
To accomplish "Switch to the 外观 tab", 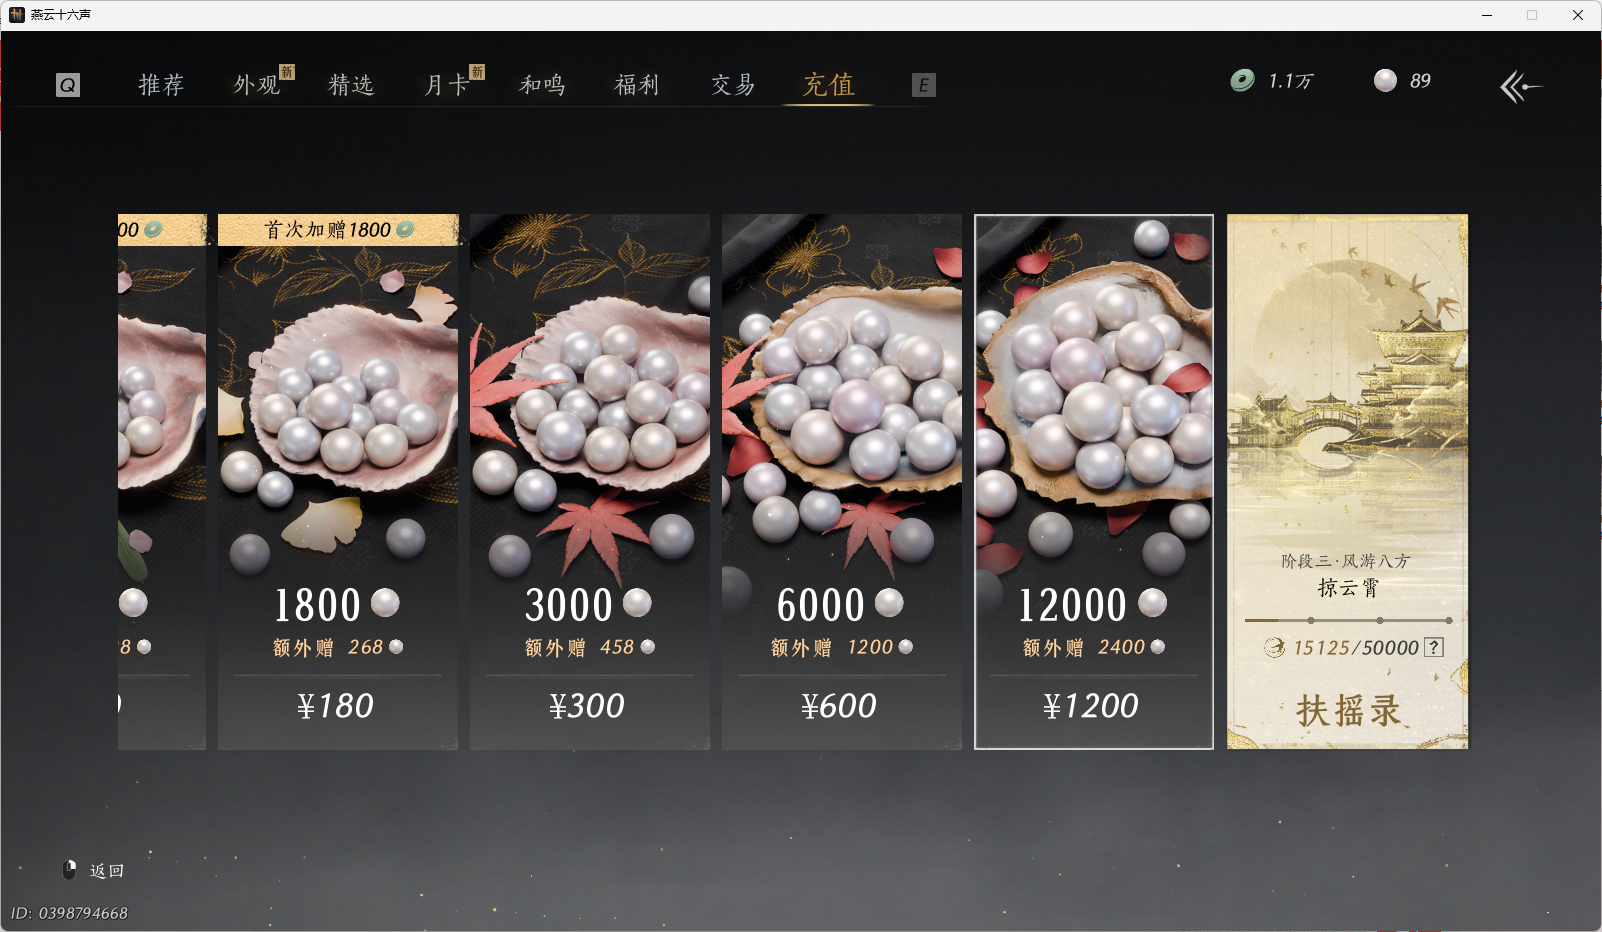I will (257, 85).
